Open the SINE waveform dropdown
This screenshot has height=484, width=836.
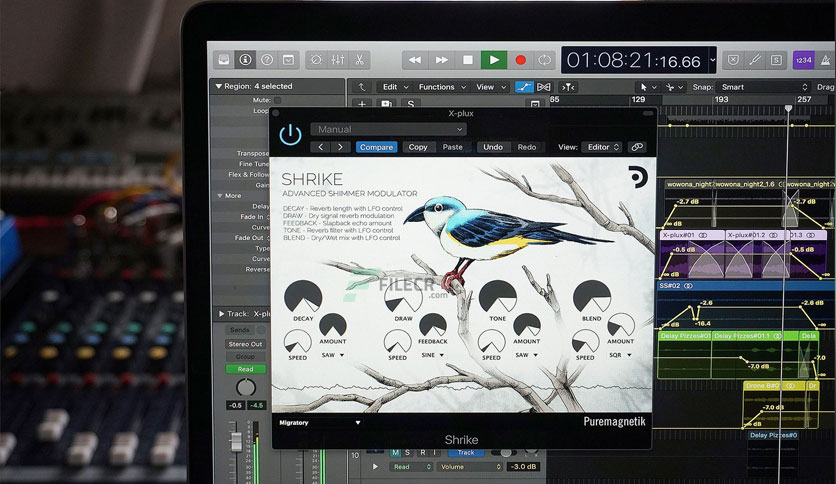coord(432,355)
